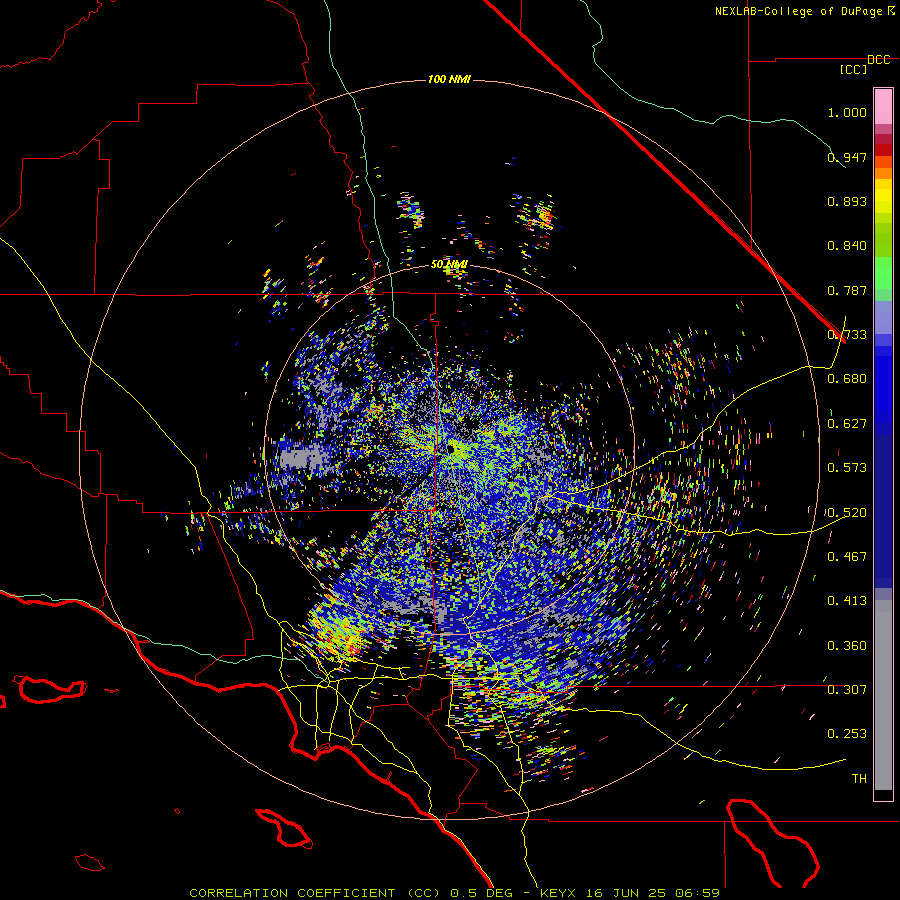Select the 0.787 legend value

click(847, 290)
